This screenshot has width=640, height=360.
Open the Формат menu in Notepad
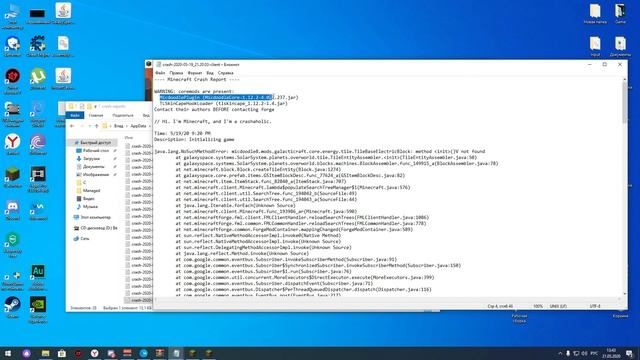[x=195, y=73]
